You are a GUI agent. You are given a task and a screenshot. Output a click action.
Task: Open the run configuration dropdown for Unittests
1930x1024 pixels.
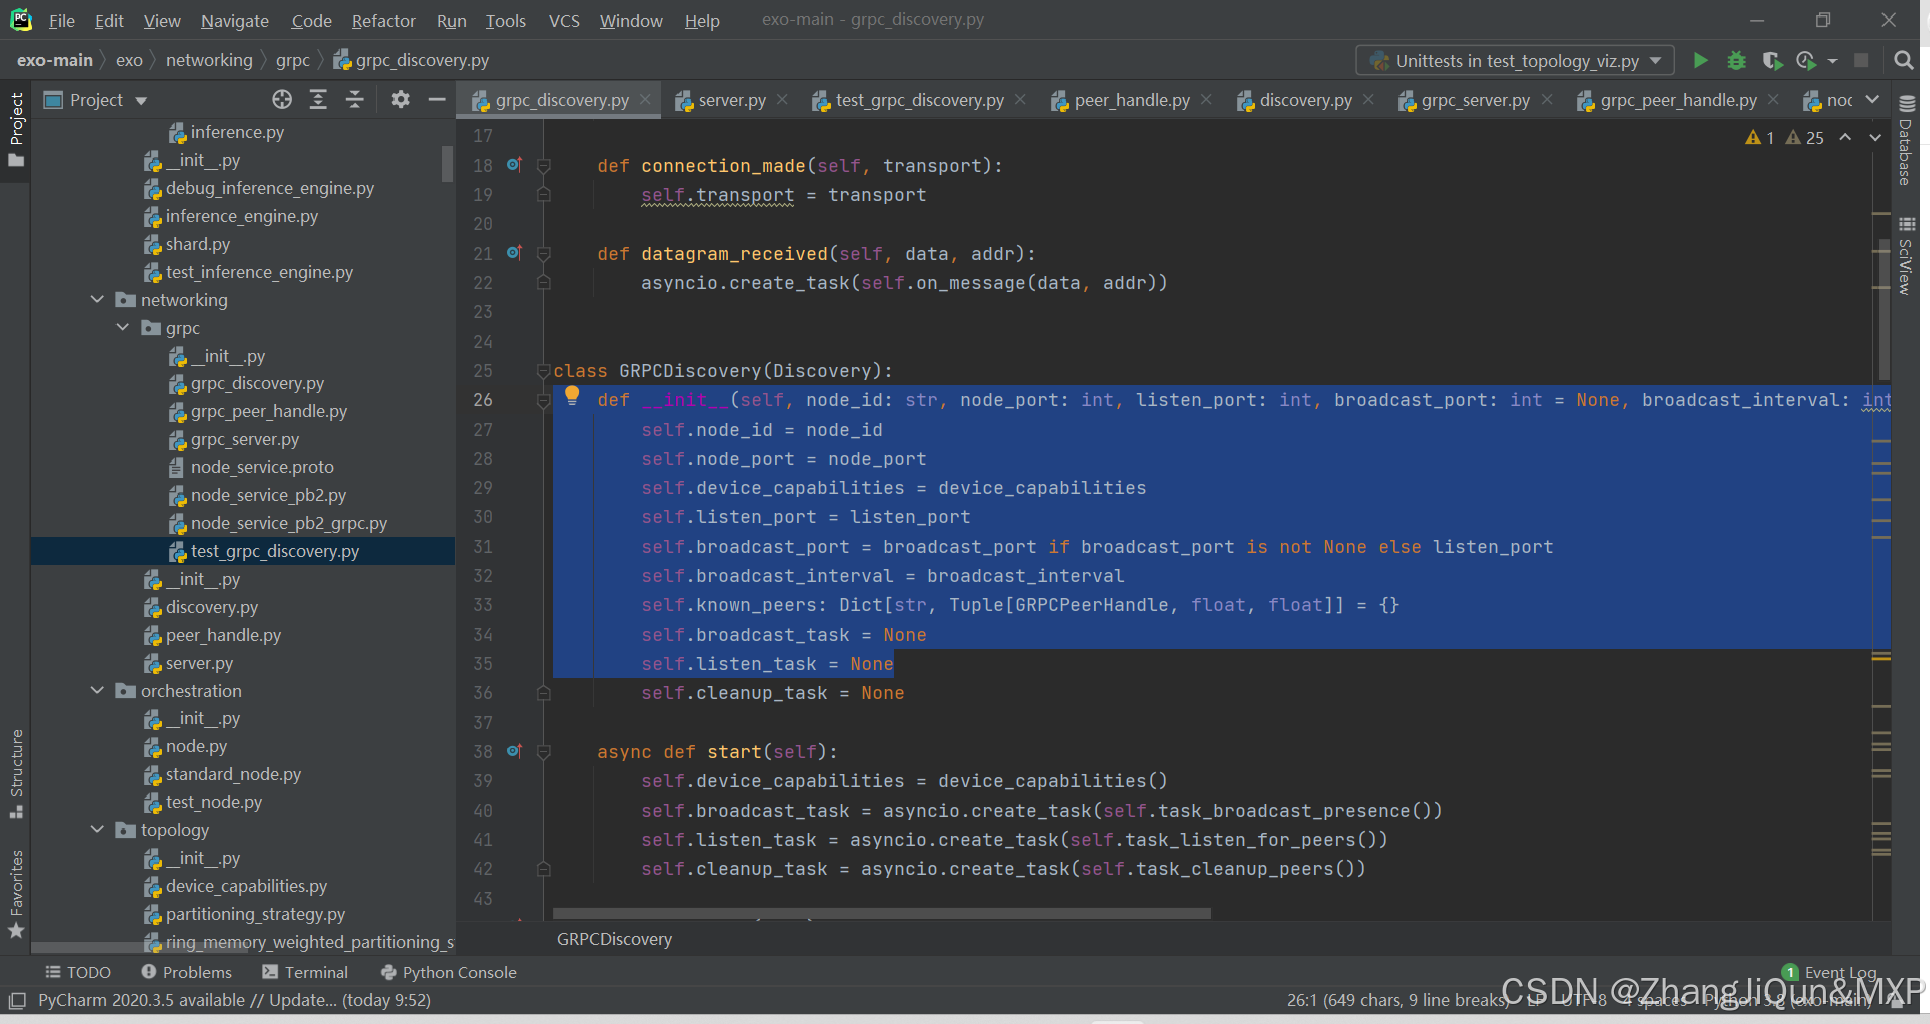click(1514, 61)
